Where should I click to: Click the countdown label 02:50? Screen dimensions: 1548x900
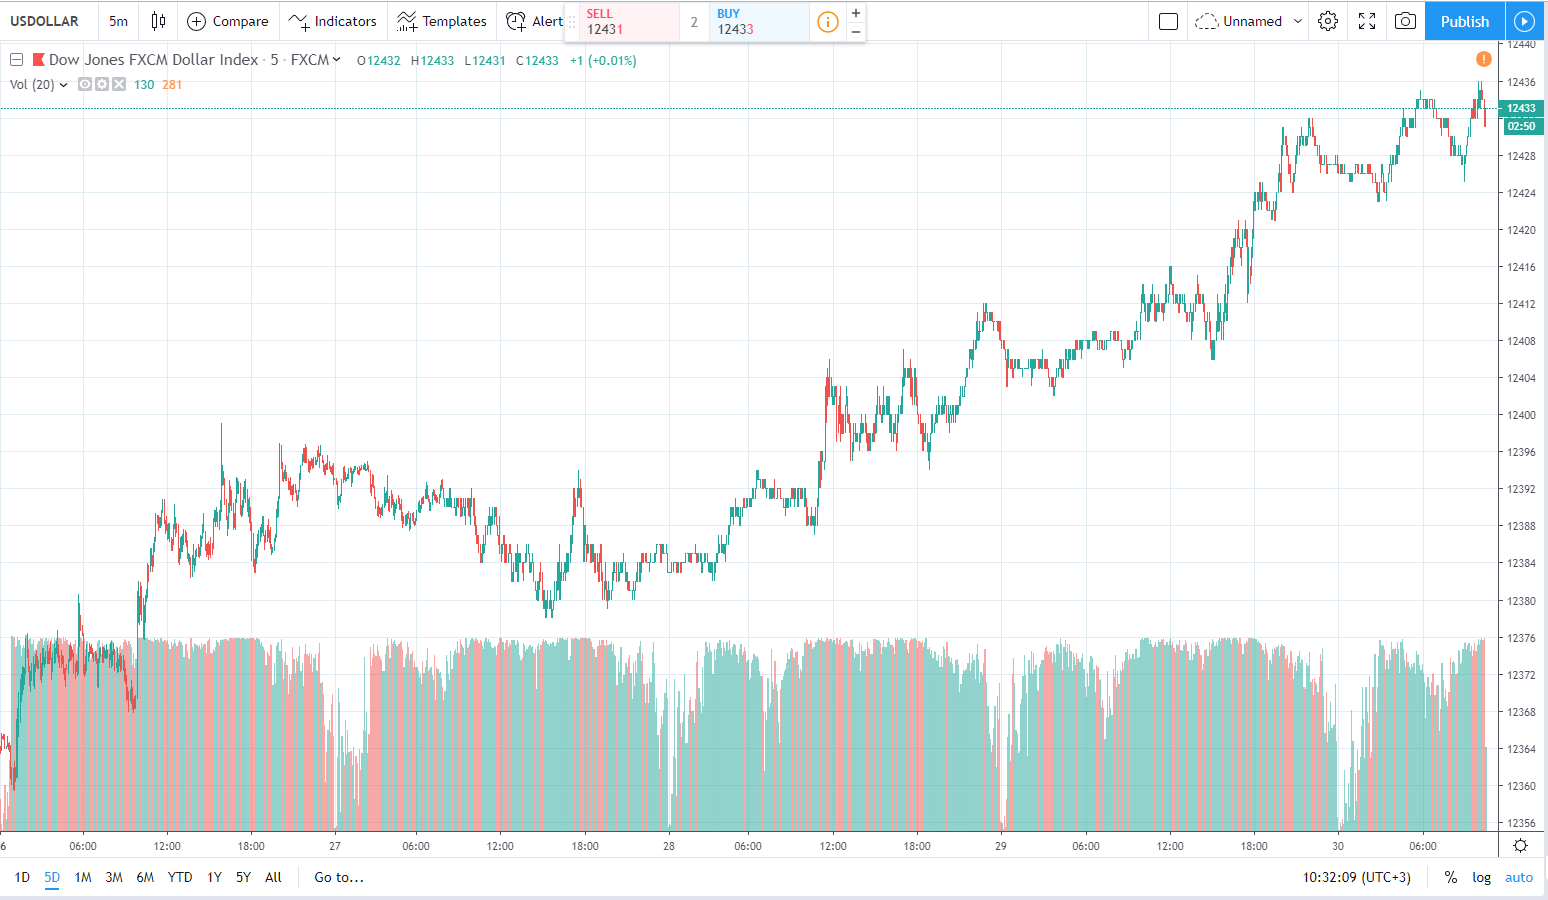[x=1522, y=126]
